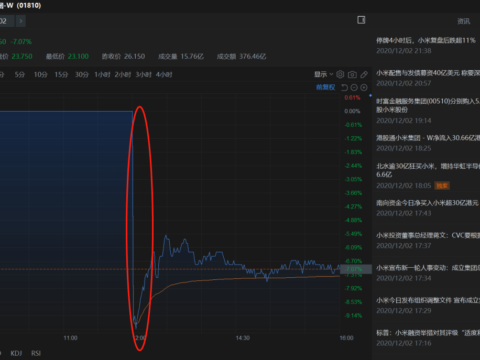Viewport: 480px width, 360px height.
Task: Click the 0.61% axis label
Action: [352, 98]
